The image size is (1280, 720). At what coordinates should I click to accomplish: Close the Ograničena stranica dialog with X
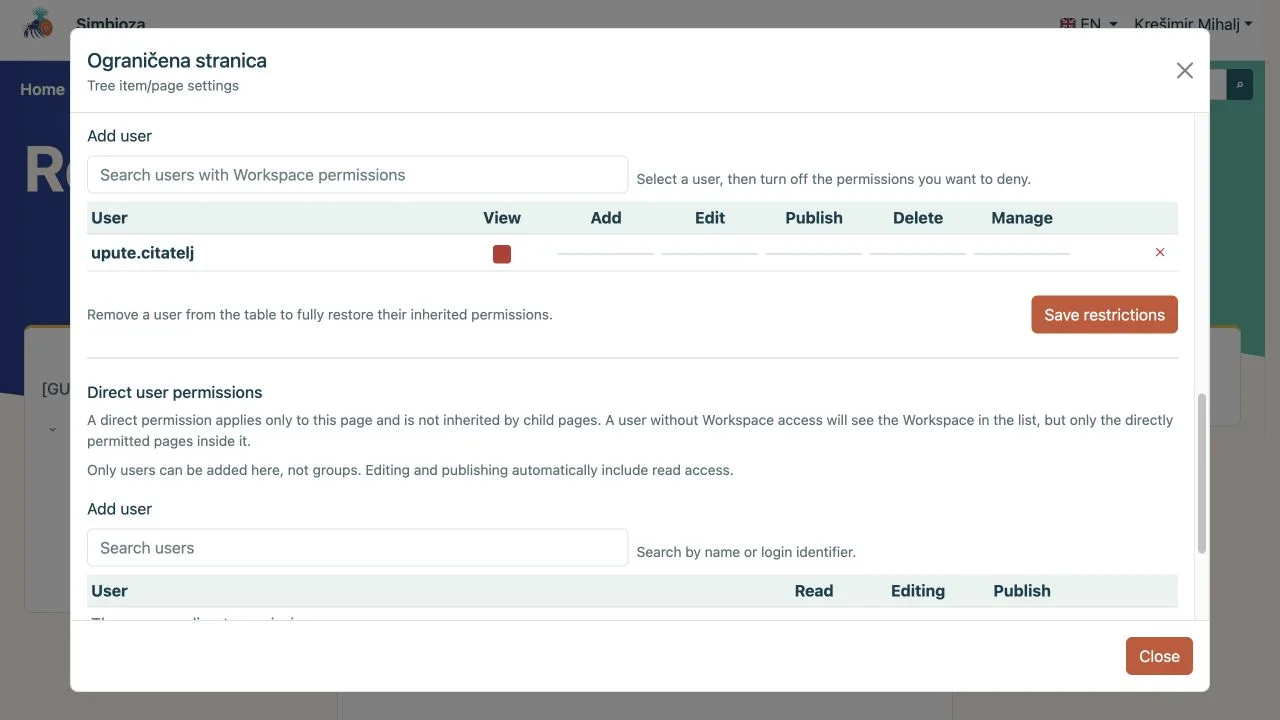point(1185,70)
